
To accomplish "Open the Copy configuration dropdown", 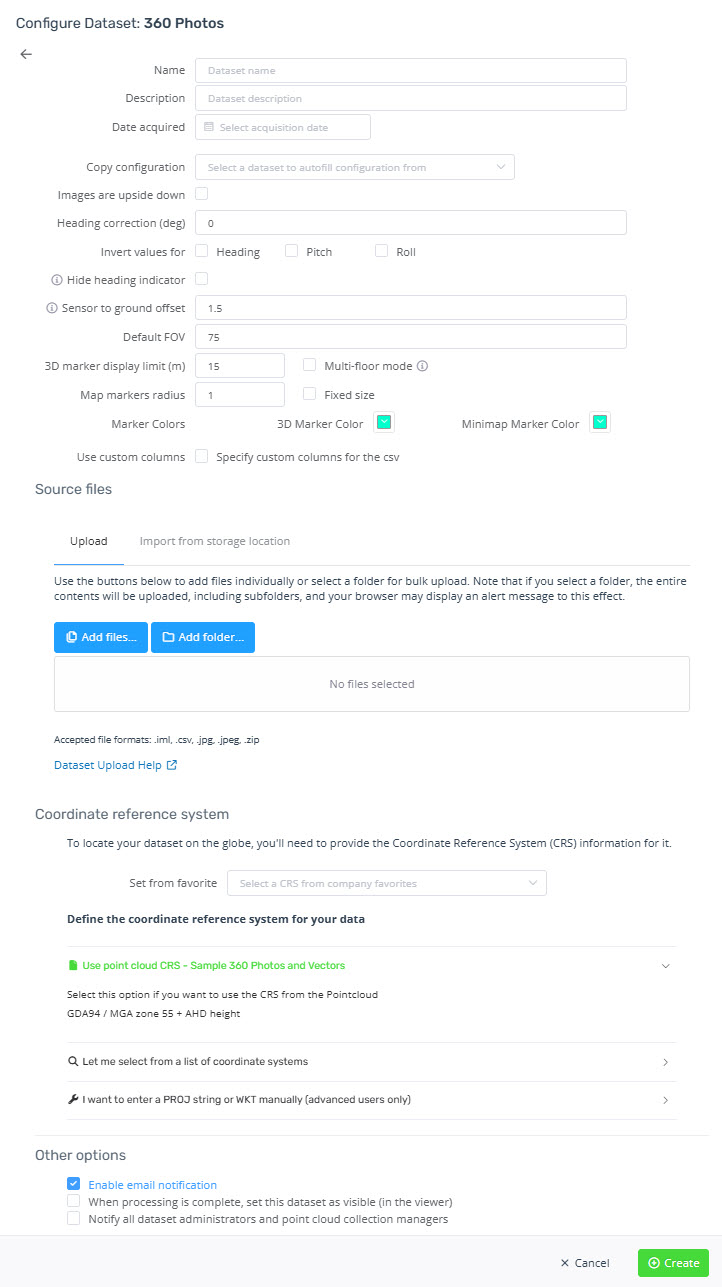I will tap(355, 167).
